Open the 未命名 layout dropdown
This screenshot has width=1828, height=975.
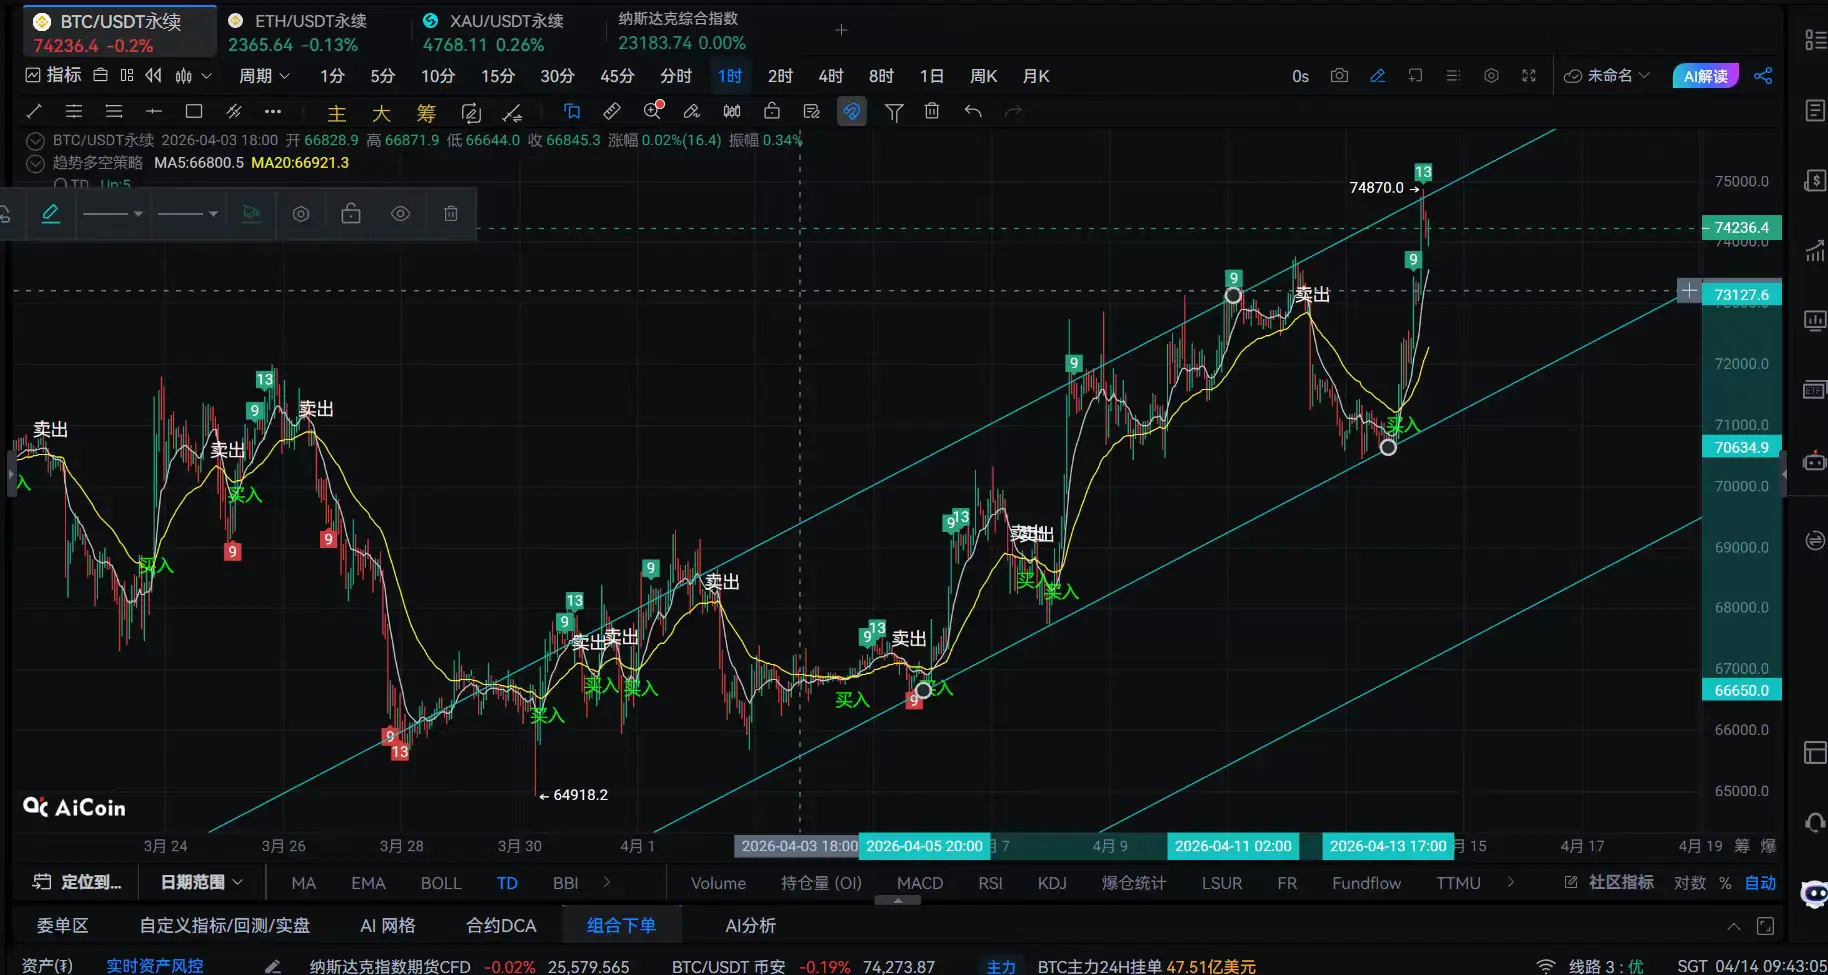[x=1607, y=76]
